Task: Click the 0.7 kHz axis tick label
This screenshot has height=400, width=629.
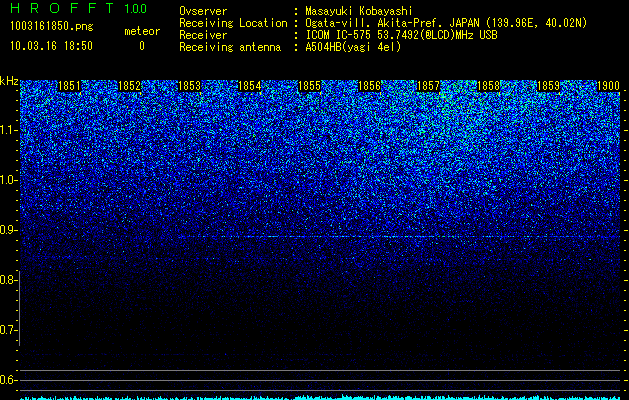Action: (x=8, y=330)
